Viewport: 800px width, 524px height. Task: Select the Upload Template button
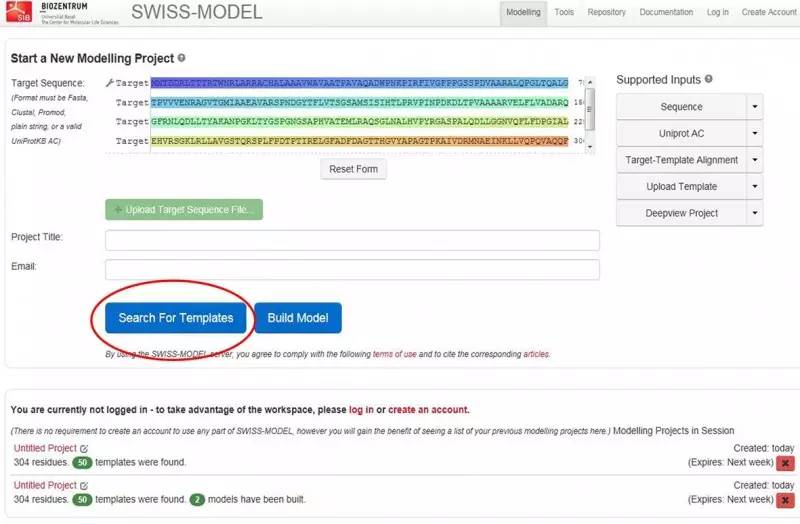point(681,186)
